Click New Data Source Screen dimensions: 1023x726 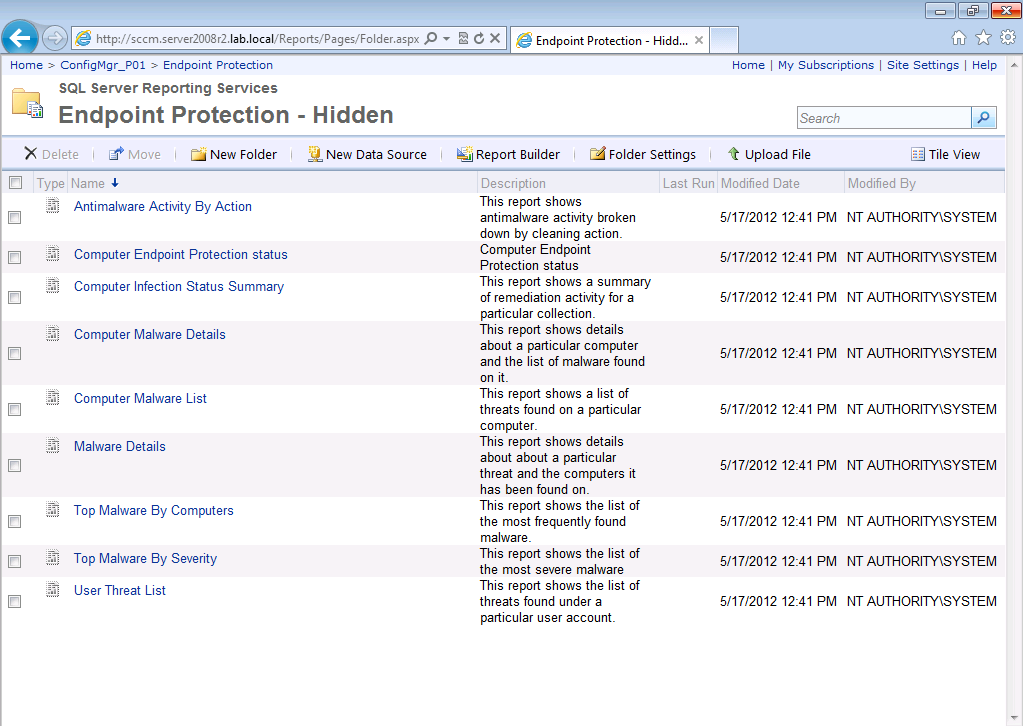click(367, 154)
